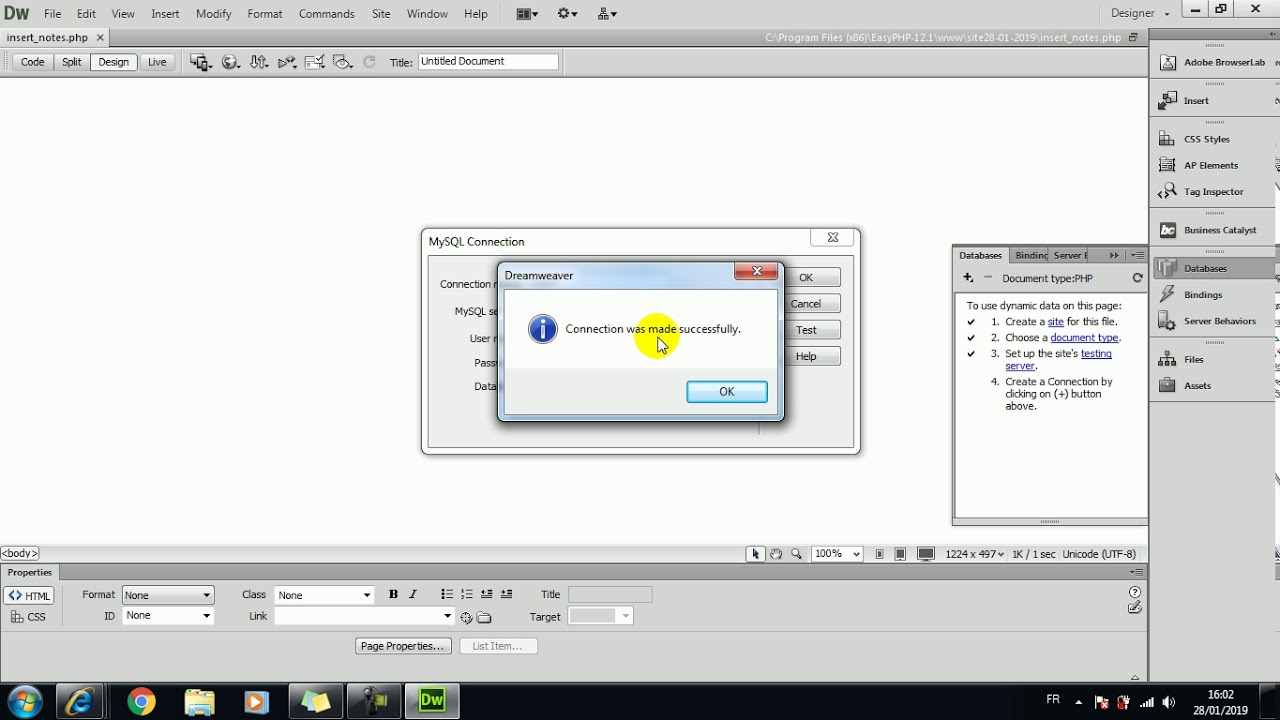Screen dimensions: 1280x720
Task: Open the Databases panel options menu
Action: tap(1138, 255)
